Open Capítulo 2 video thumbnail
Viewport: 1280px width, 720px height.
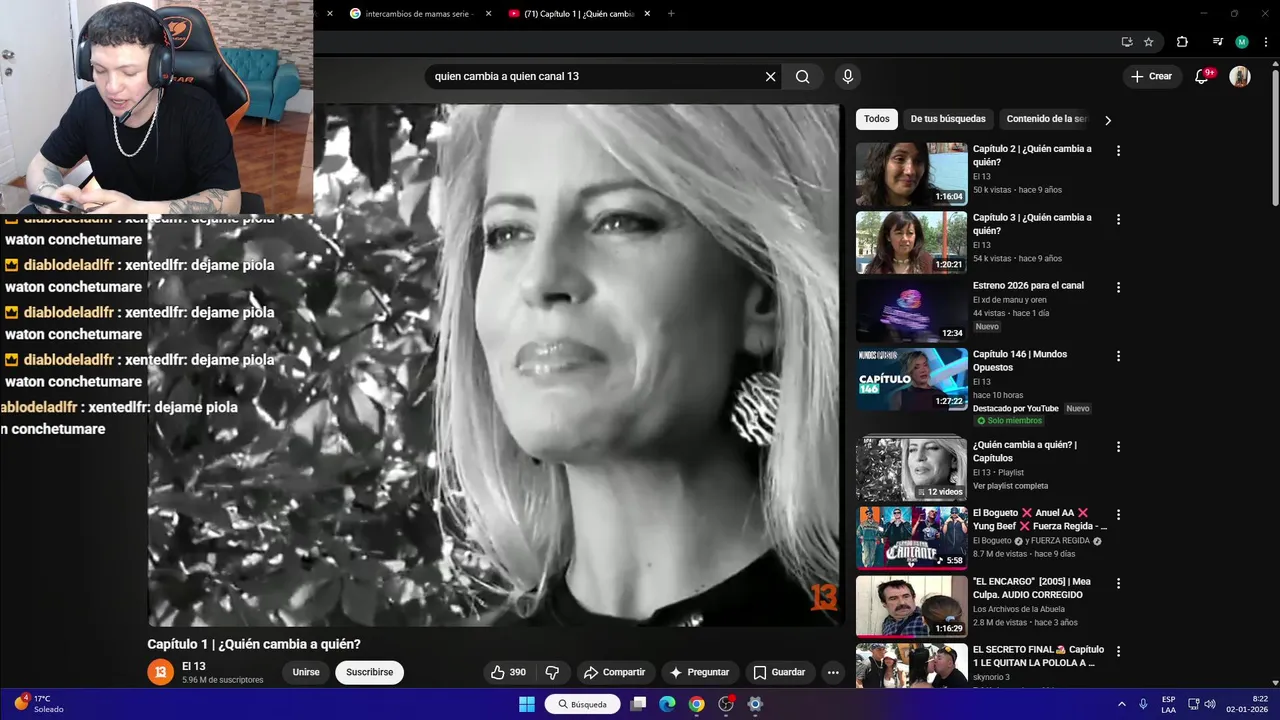912,174
